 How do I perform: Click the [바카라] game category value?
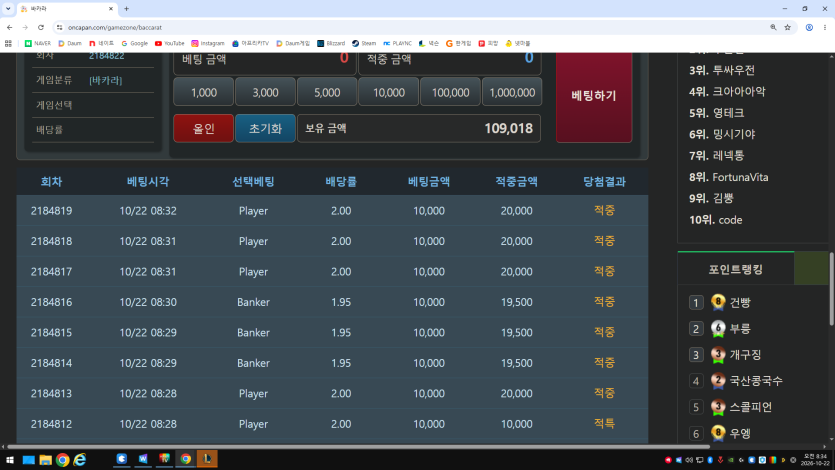pyautogui.click(x=105, y=80)
